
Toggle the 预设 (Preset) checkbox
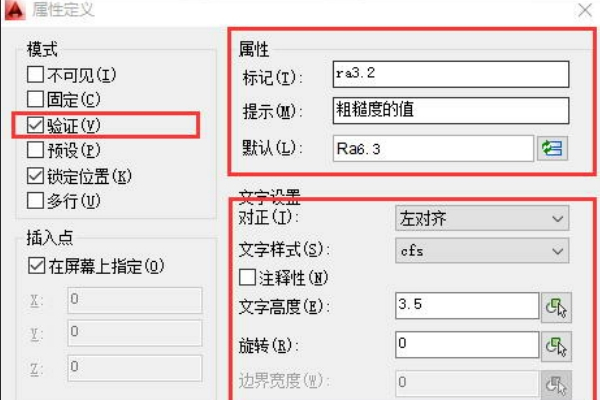(36, 151)
